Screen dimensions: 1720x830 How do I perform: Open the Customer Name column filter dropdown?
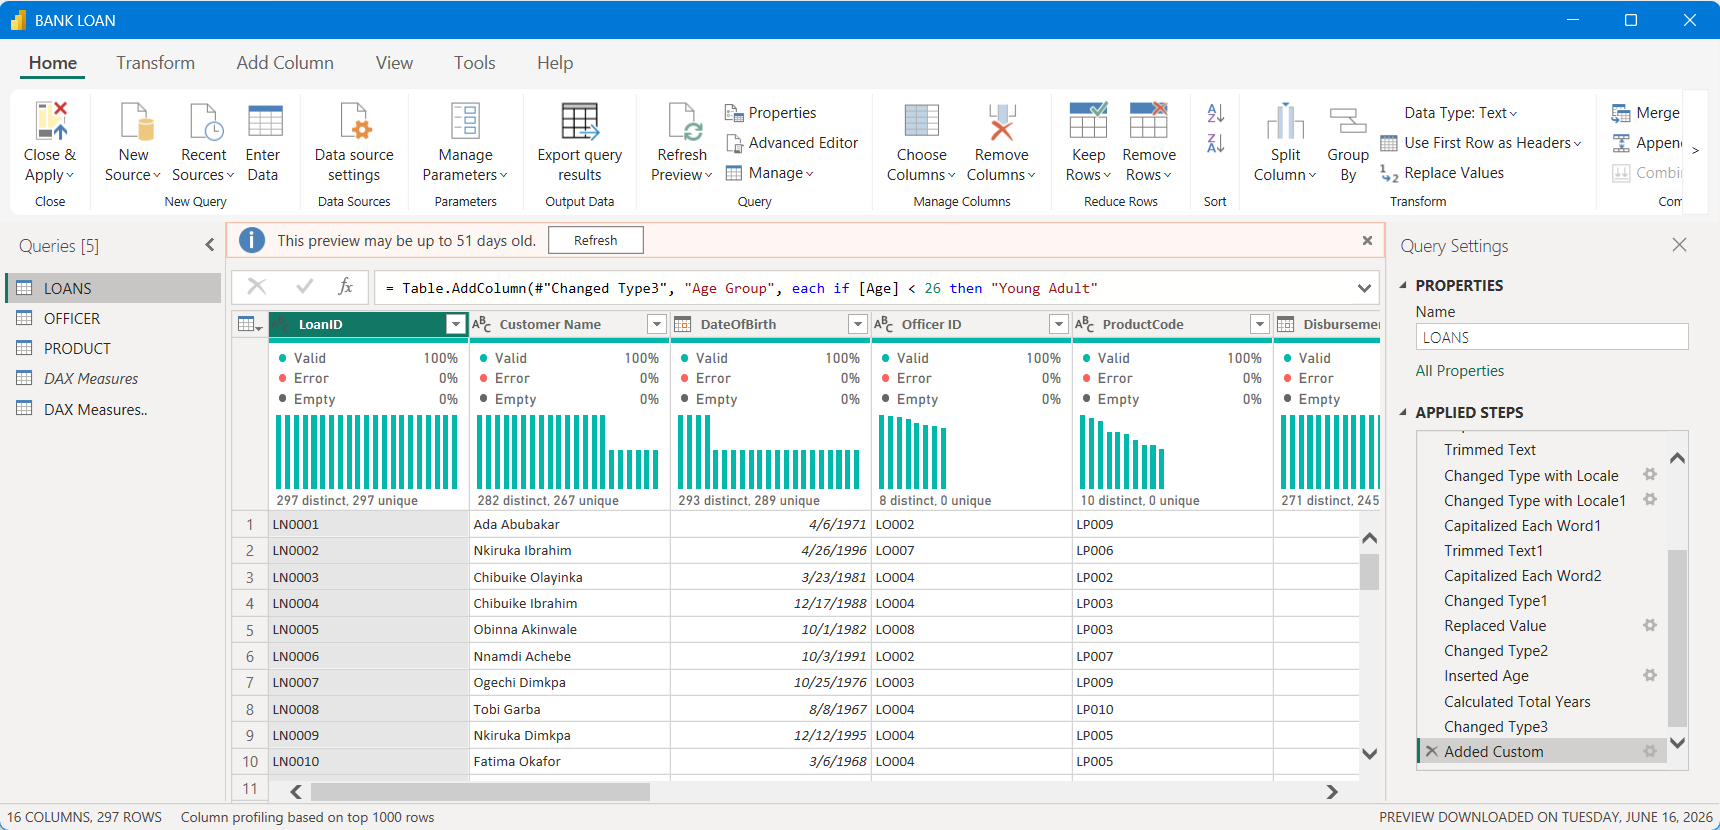(x=656, y=324)
